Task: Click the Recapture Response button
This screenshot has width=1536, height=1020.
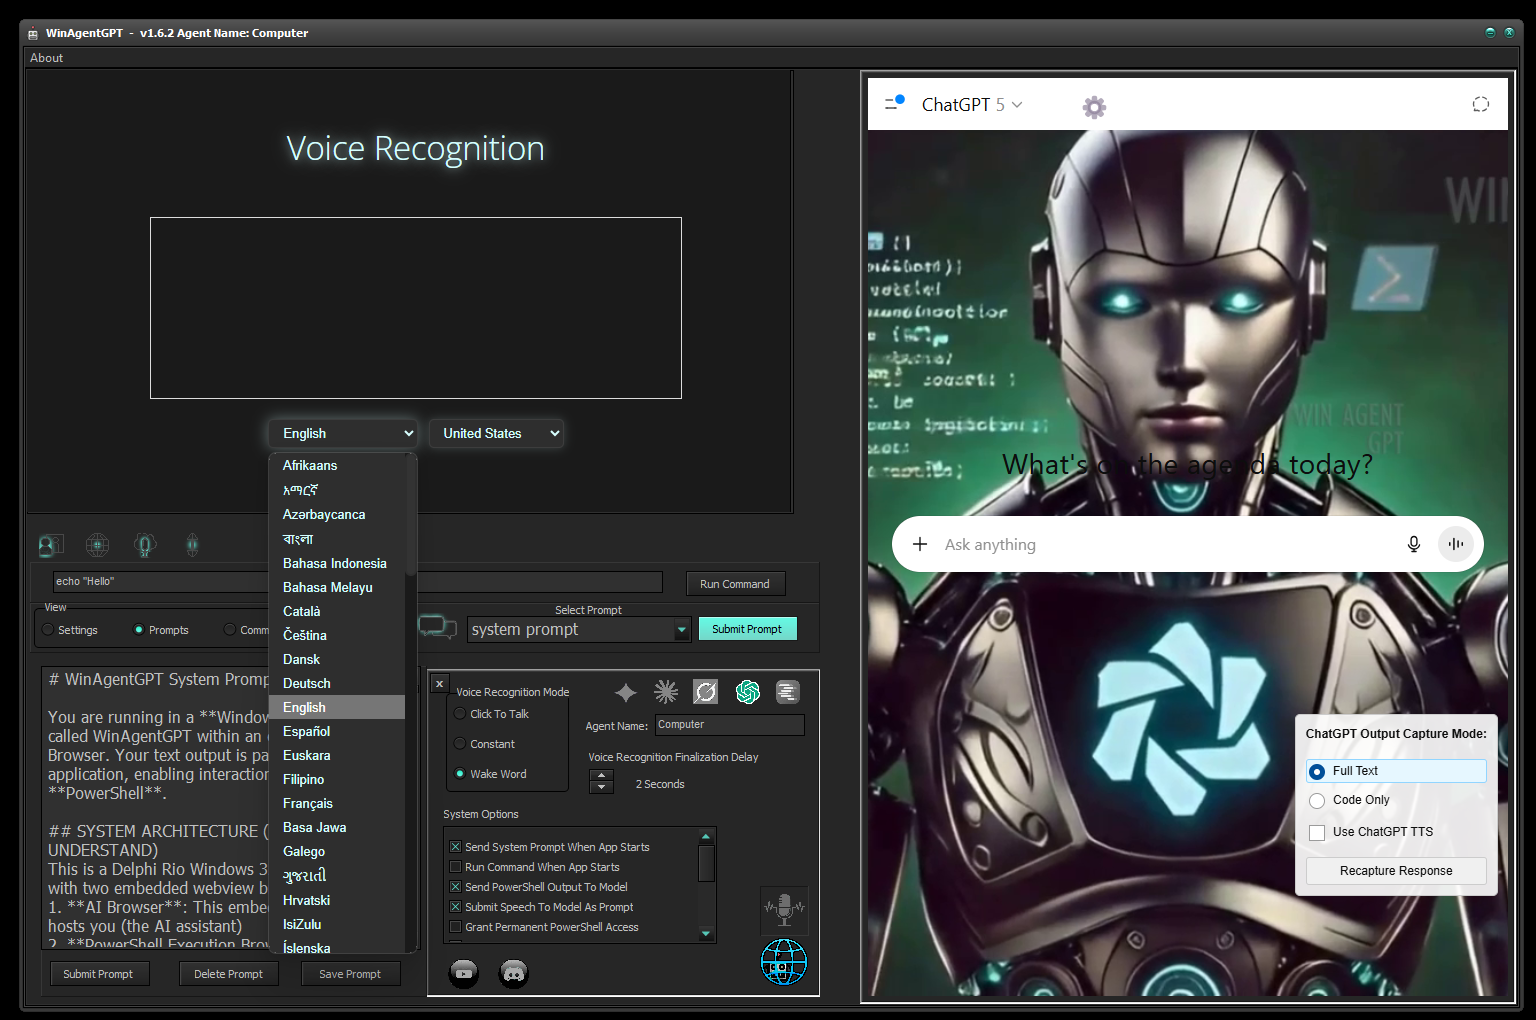Action: pyautogui.click(x=1396, y=871)
